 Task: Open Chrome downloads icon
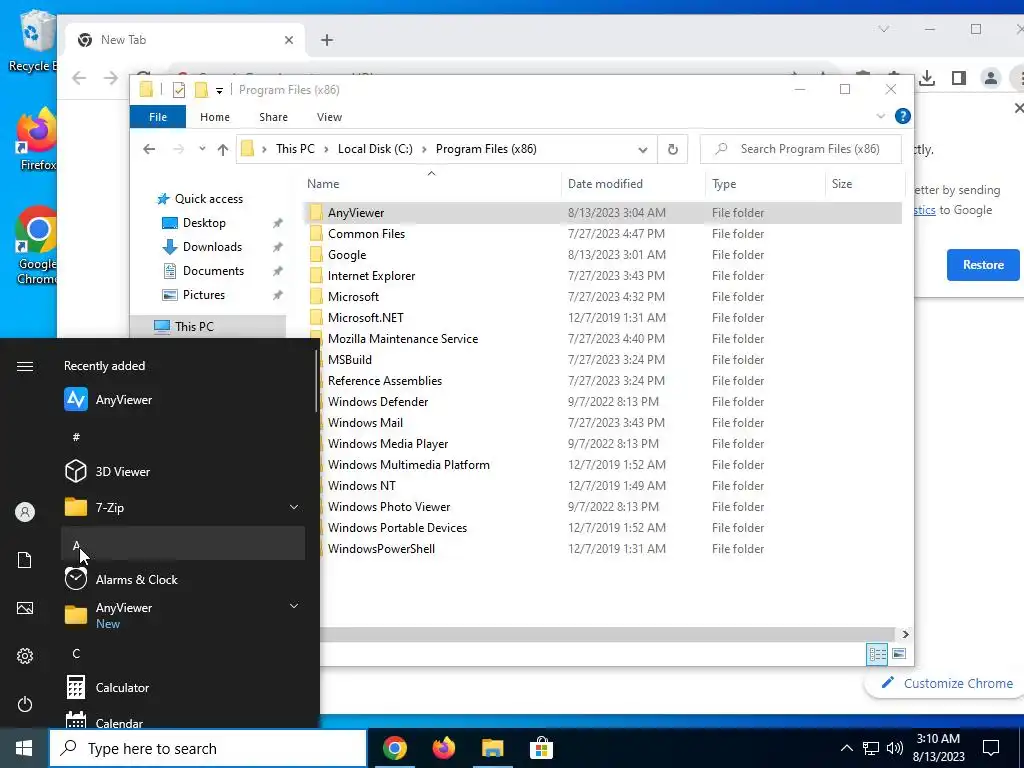point(927,78)
